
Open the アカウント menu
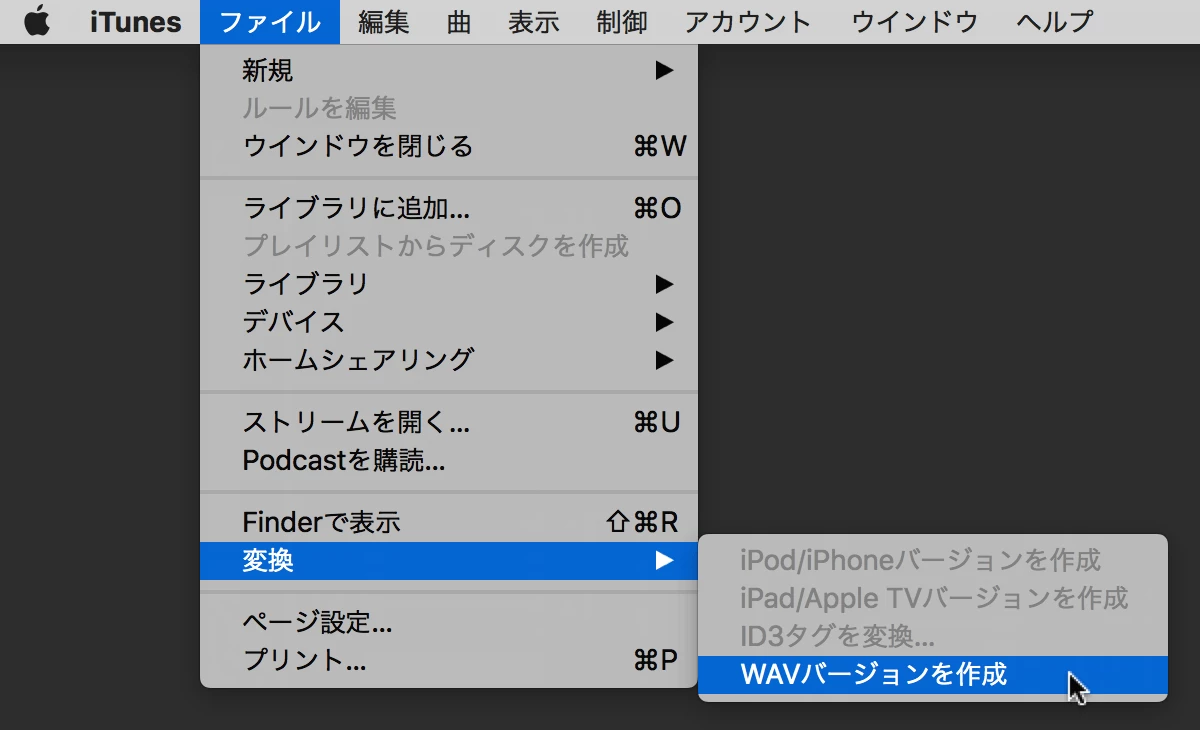point(748,22)
